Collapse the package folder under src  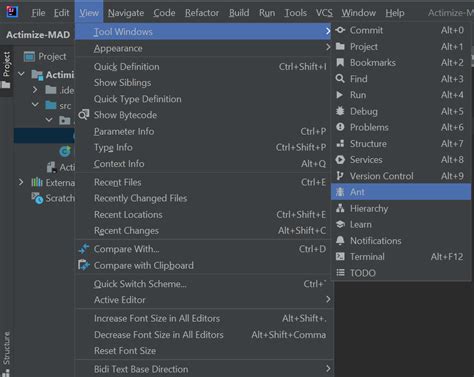pos(49,120)
